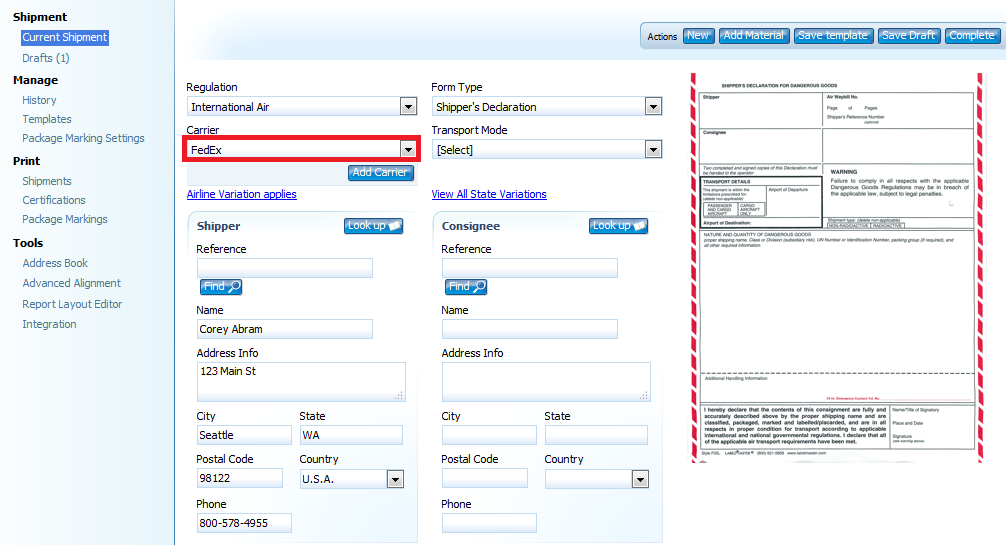Open the Shipper Country dropdown
This screenshot has width=1006, height=545.
click(395, 479)
